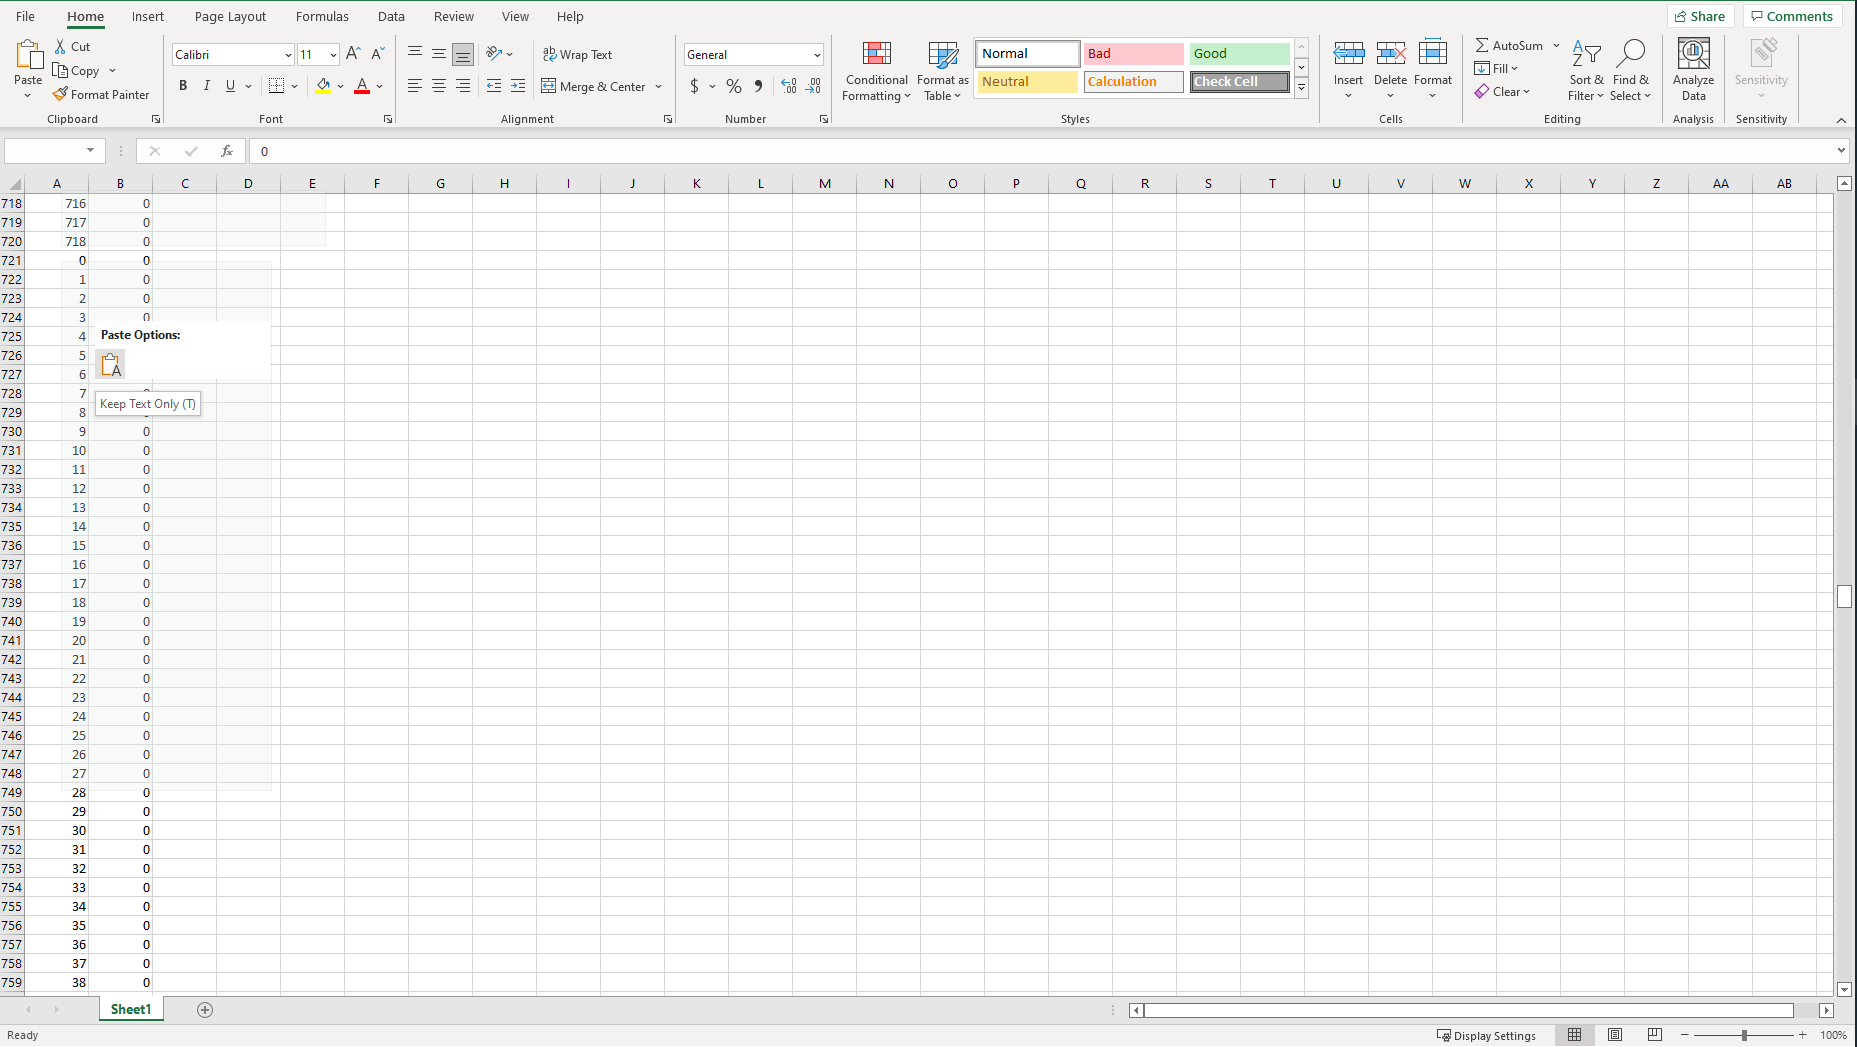Image resolution: width=1857 pixels, height=1047 pixels.
Task: Choose the Keep Text Only paste option
Action: tap(110, 364)
